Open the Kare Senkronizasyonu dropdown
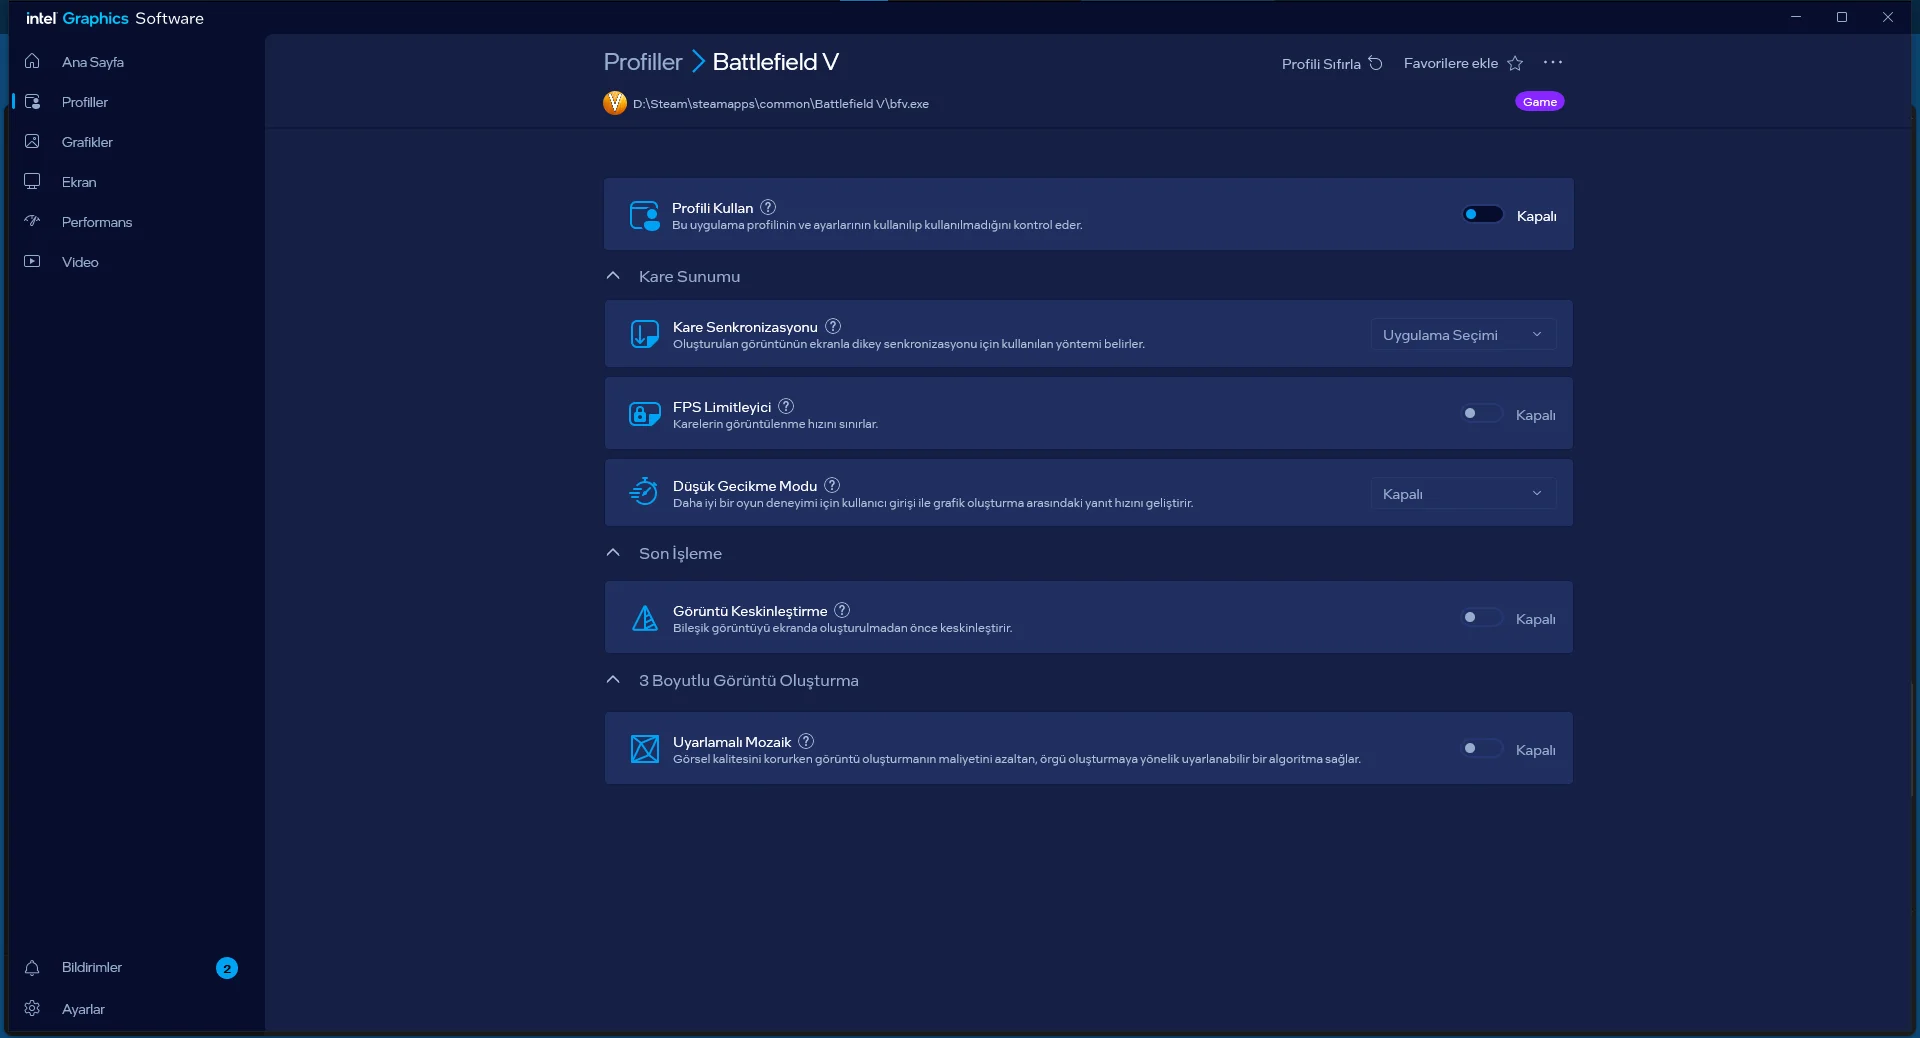1920x1038 pixels. (1463, 334)
